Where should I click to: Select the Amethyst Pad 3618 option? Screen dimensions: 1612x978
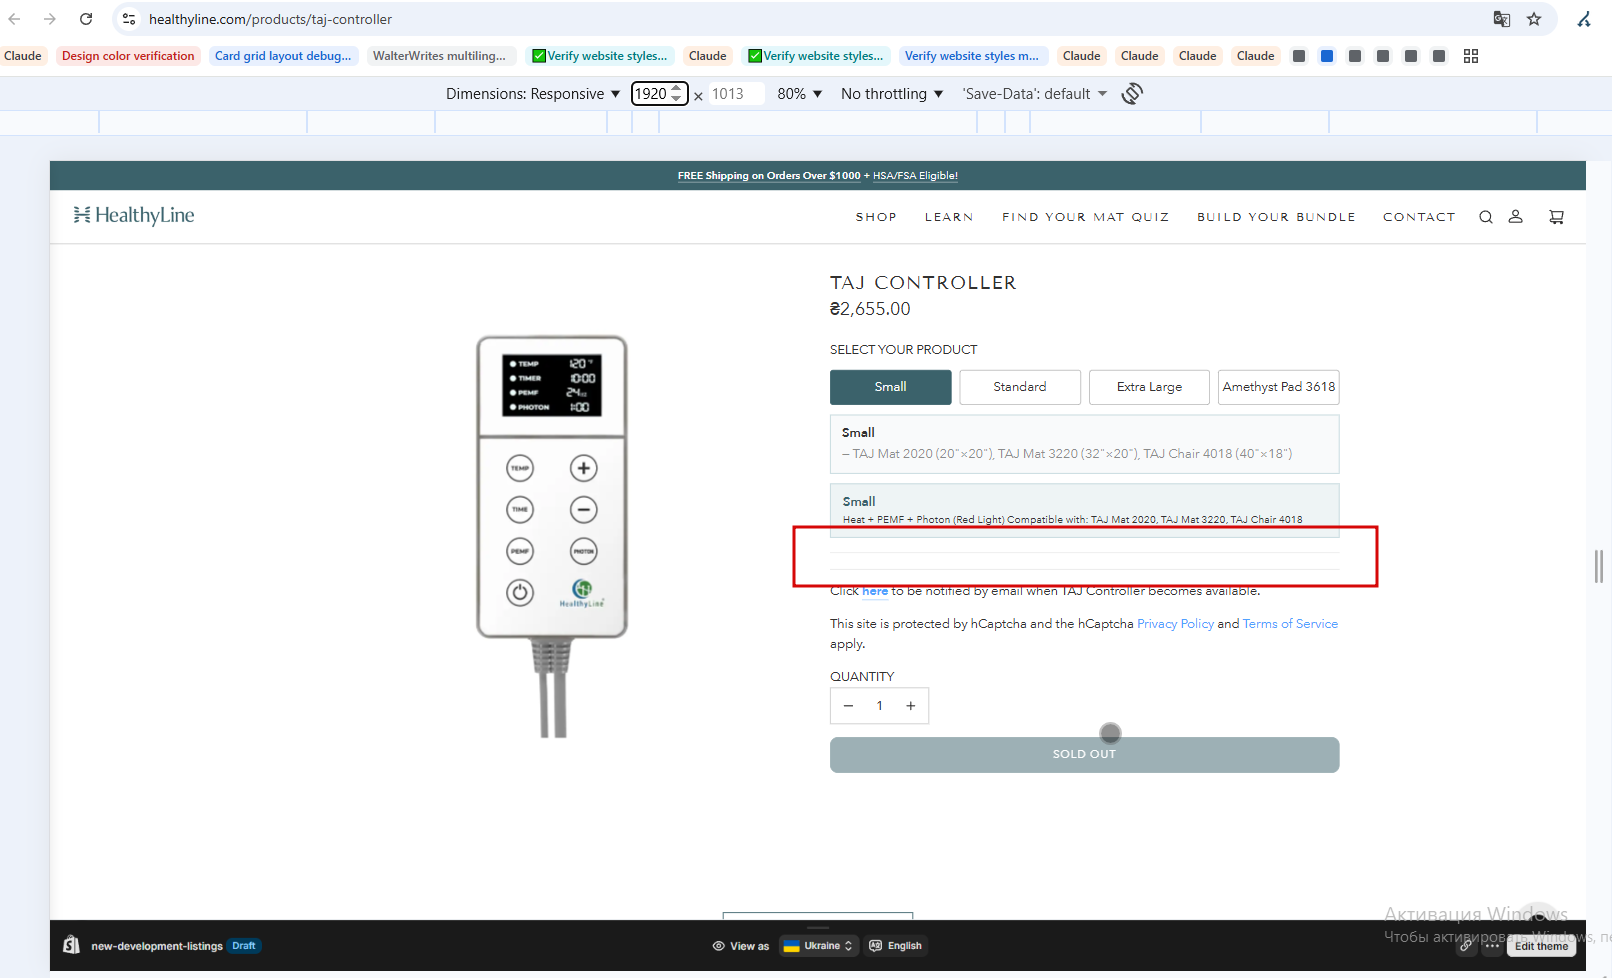click(x=1279, y=387)
